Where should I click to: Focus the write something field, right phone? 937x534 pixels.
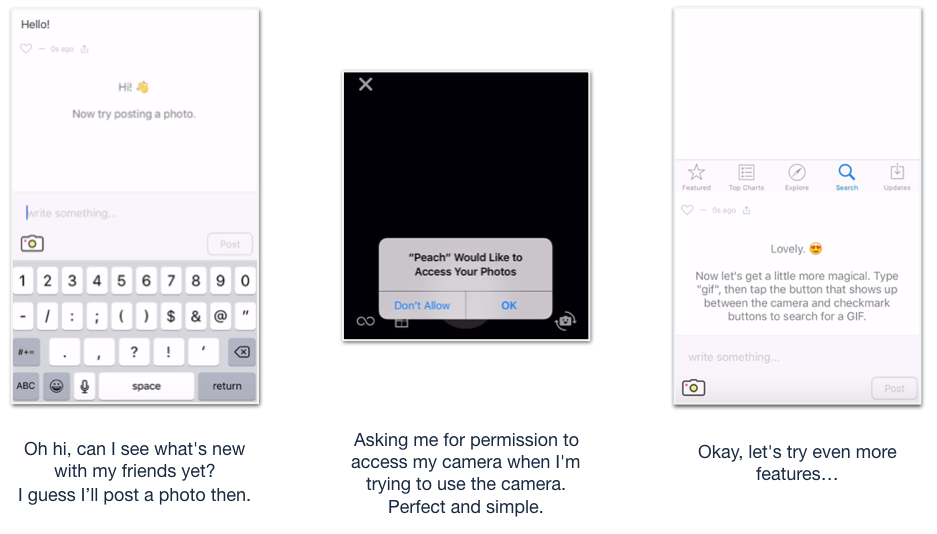(x=798, y=357)
